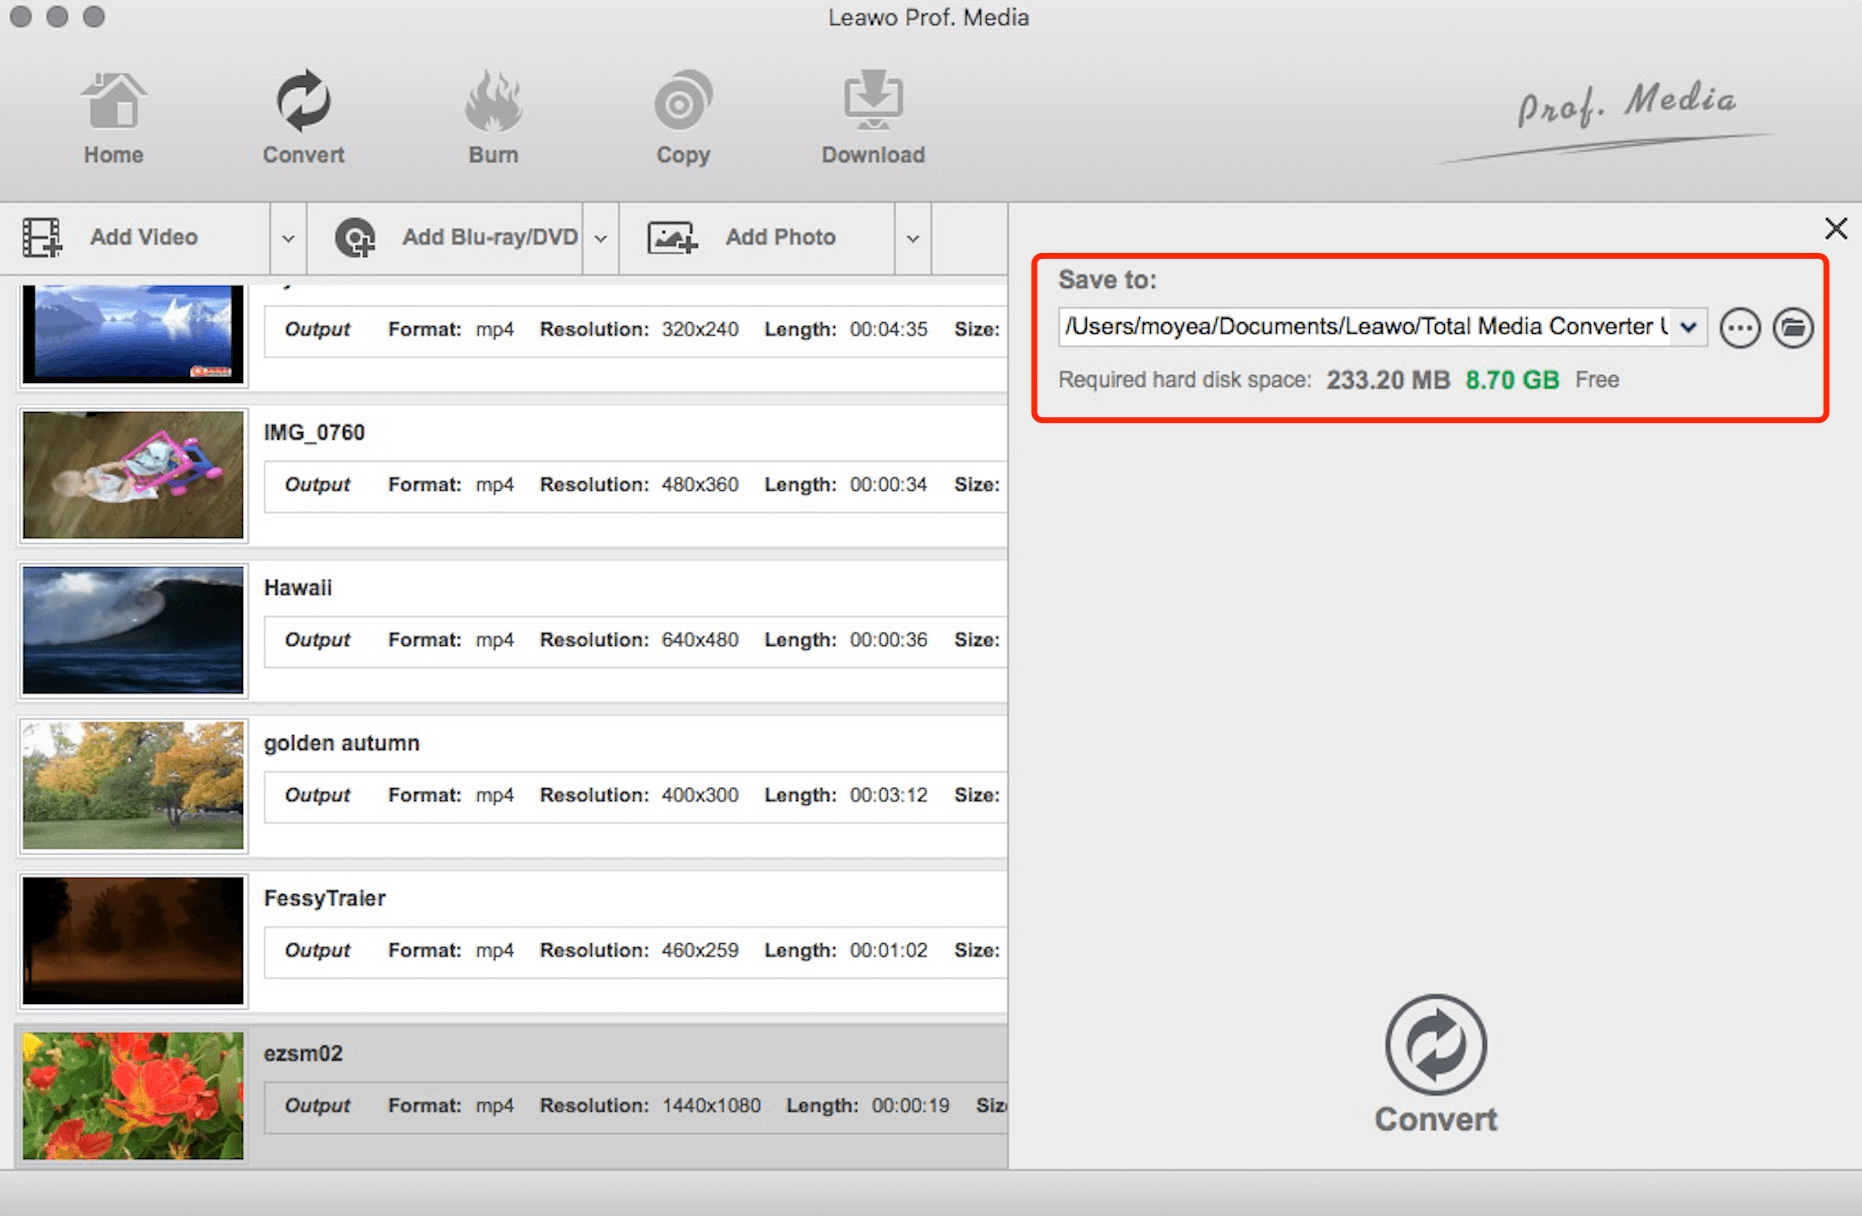The image size is (1862, 1216).
Task: Click the Save to path field
Action: (x=1364, y=327)
